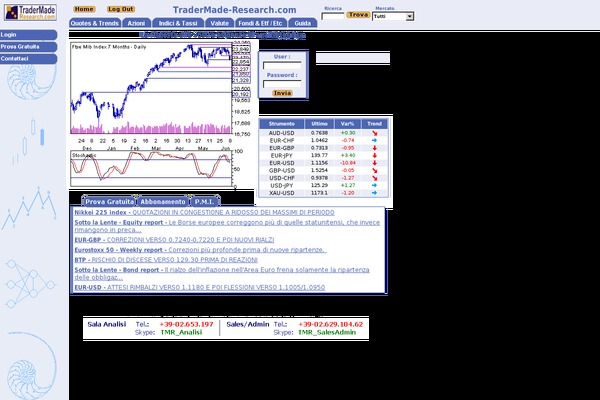
Task: Open the BTP rischio di discese link
Action: tap(166, 260)
